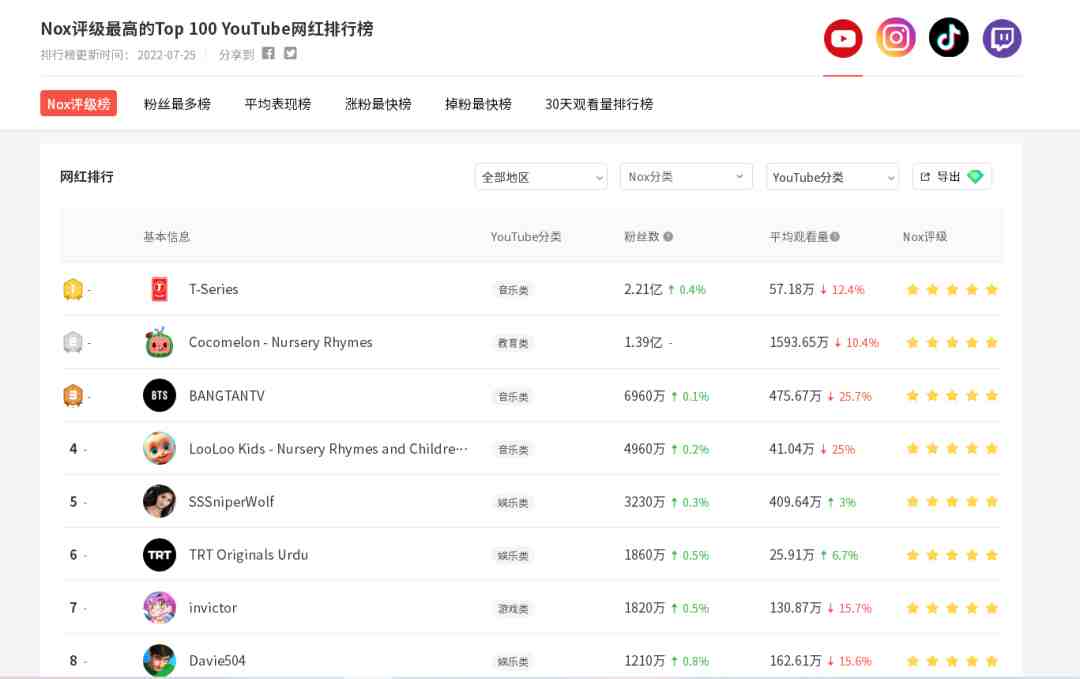Click silver rank 2 badge

(73, 342)
